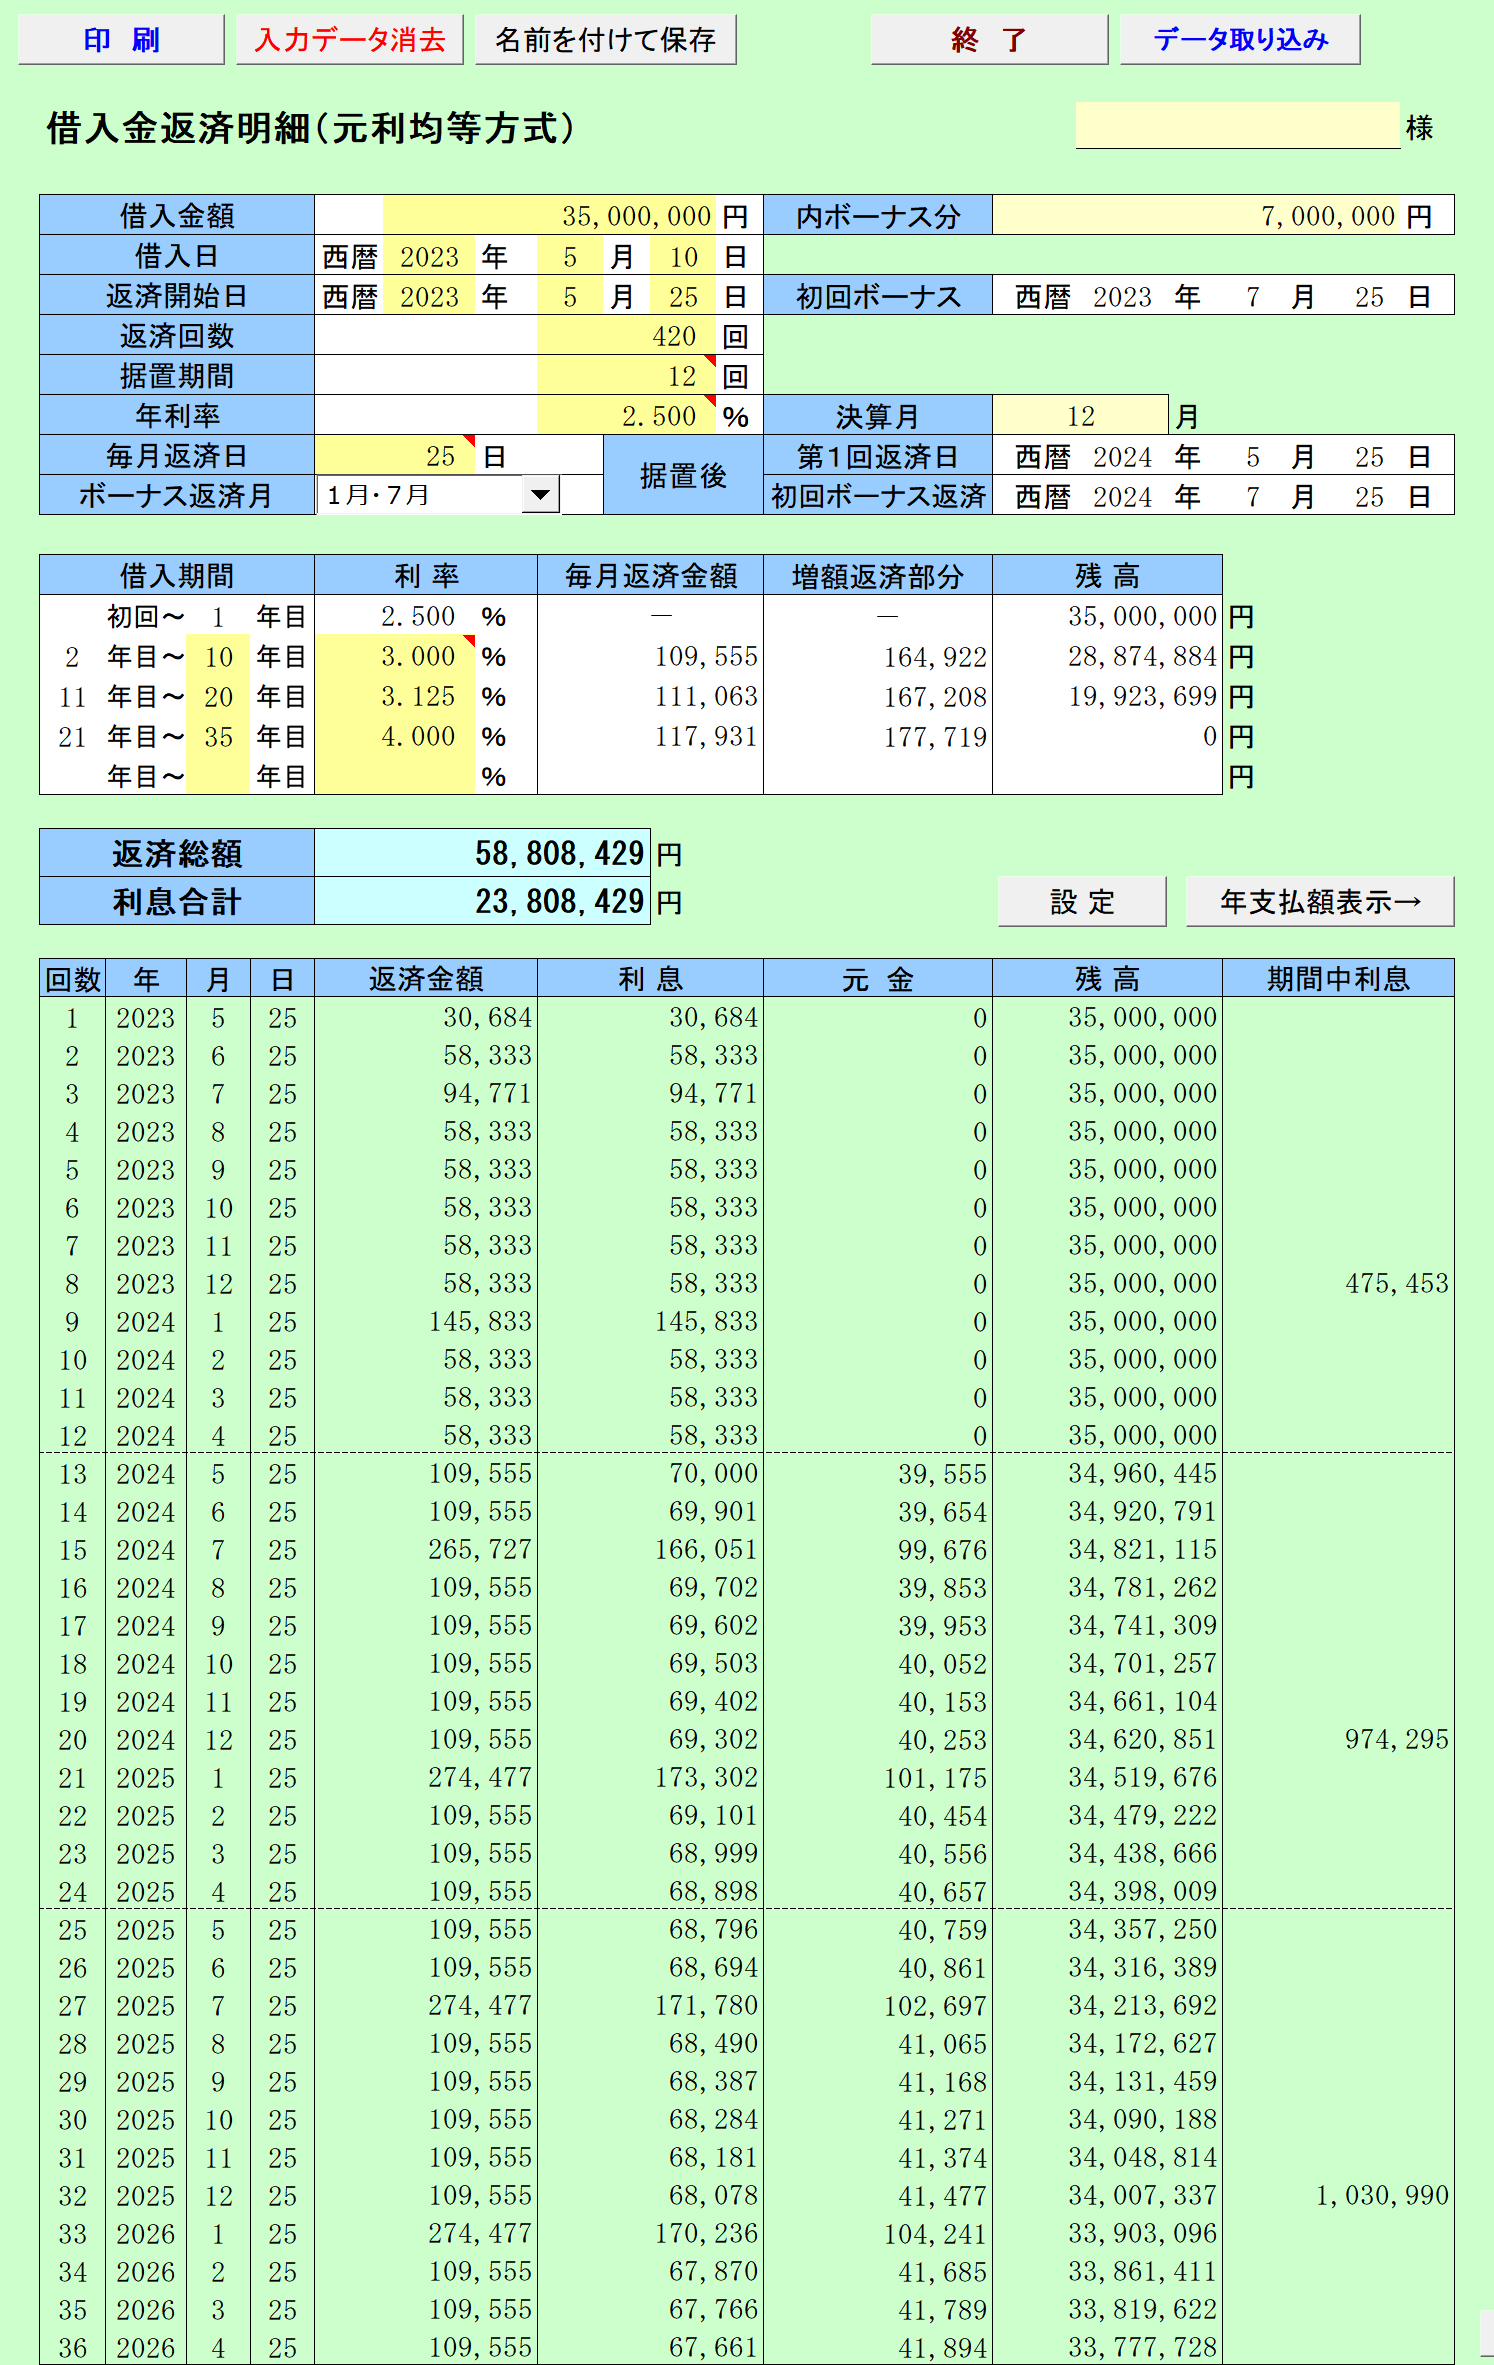Select the period end year 10 field

coord(218,657)
